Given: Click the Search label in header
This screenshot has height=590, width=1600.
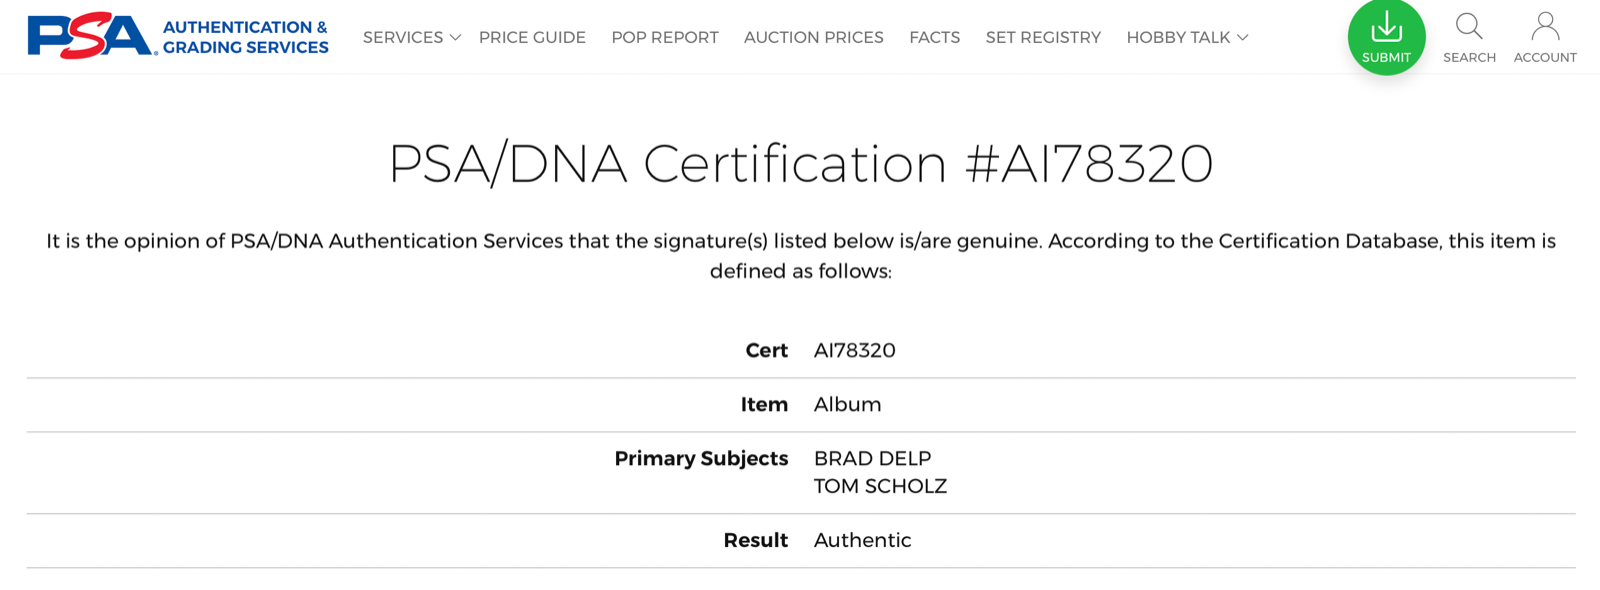Looking at the screenshot, I should pos(1469,57).
